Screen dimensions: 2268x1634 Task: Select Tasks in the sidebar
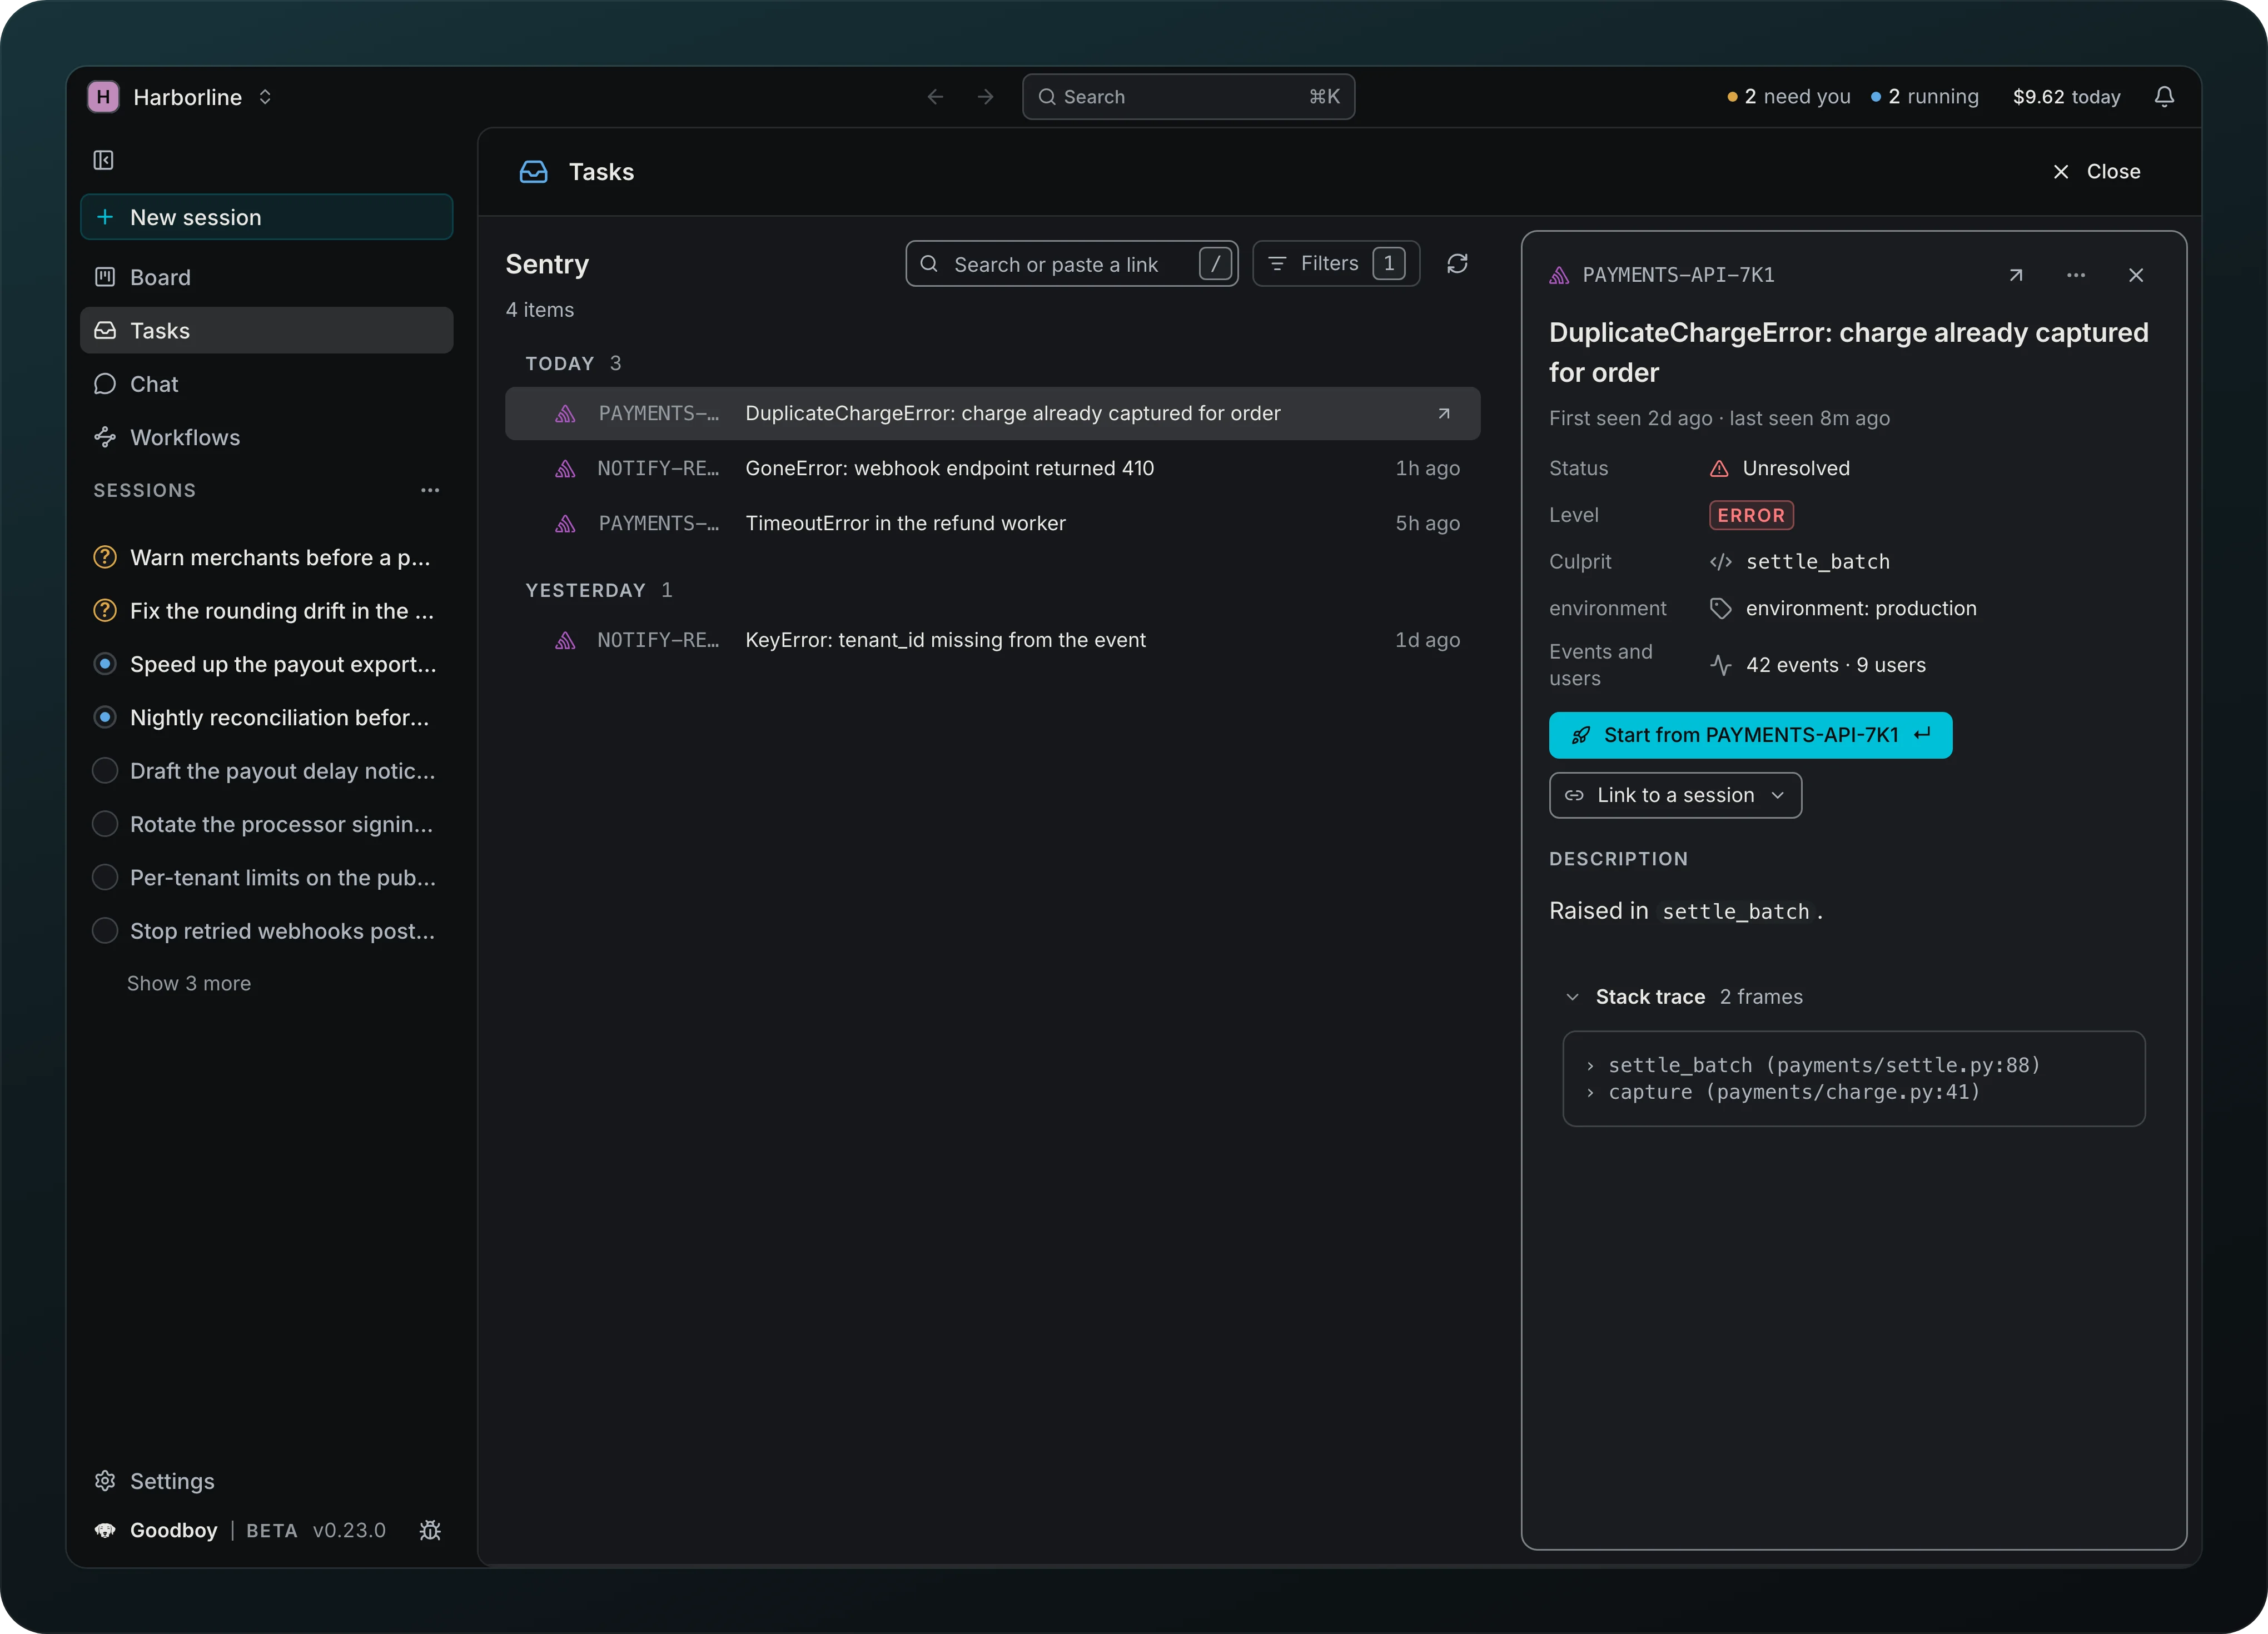tap(266, 330)
